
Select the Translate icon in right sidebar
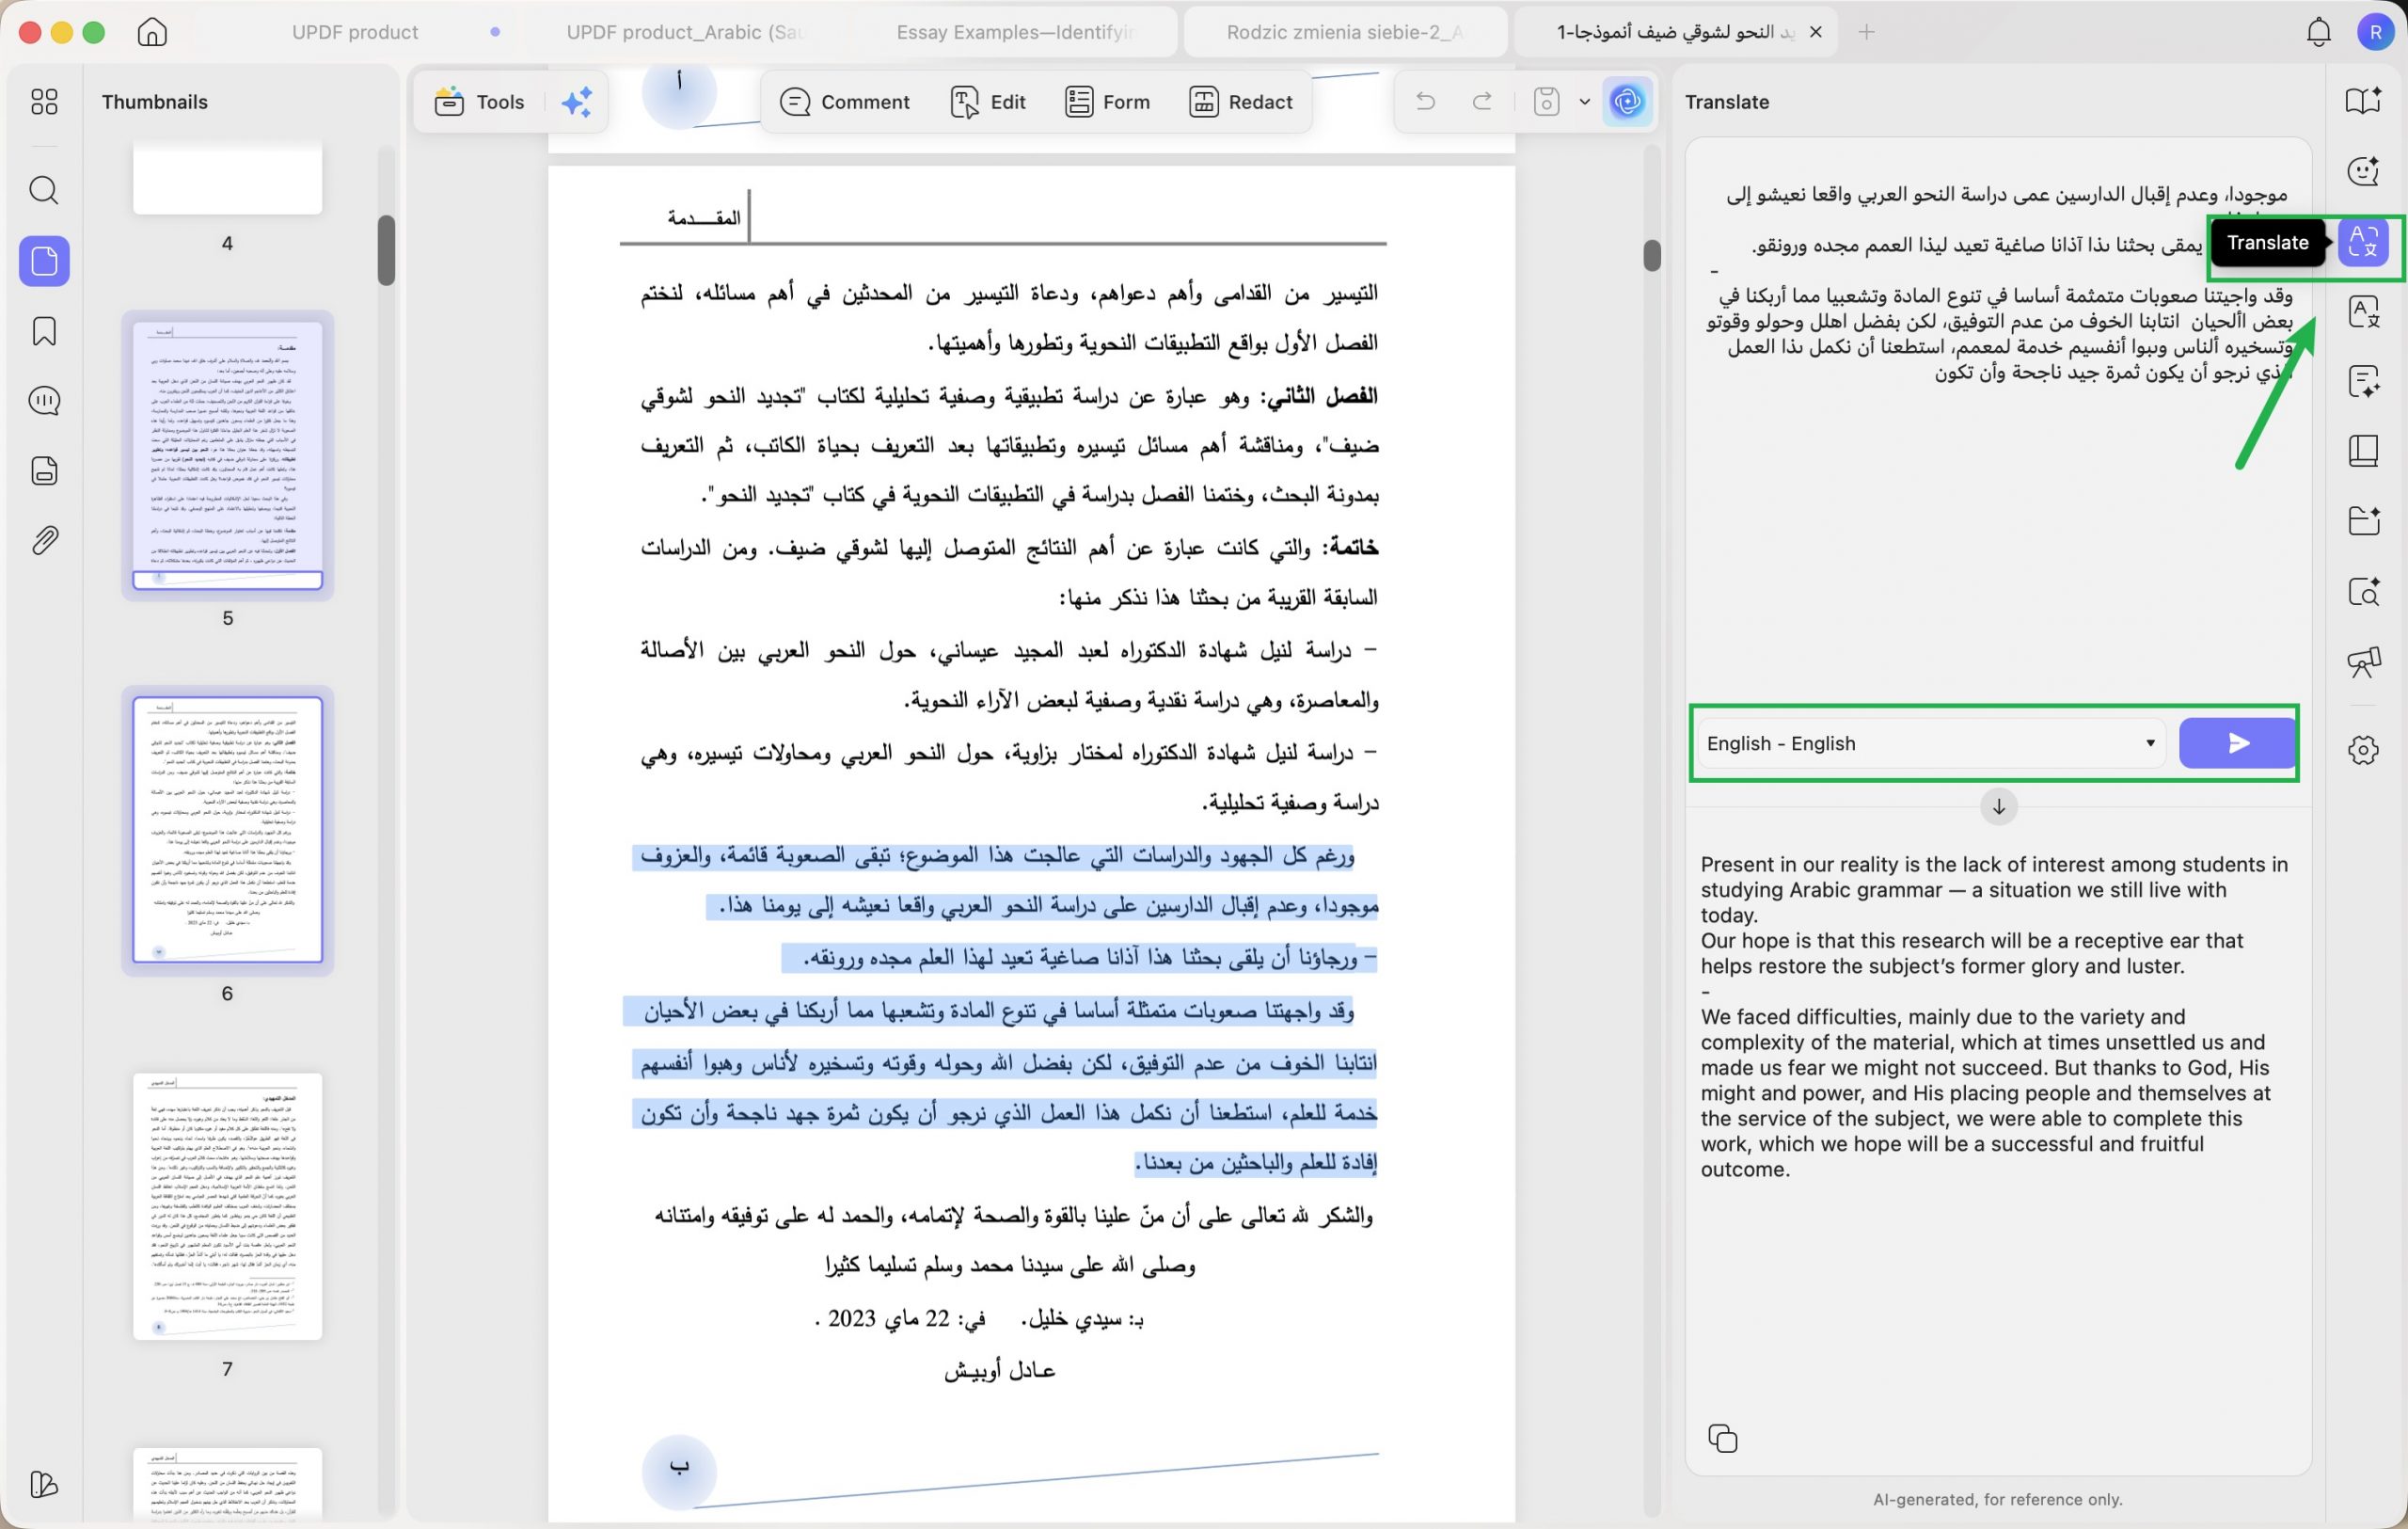pos(2363,242)
